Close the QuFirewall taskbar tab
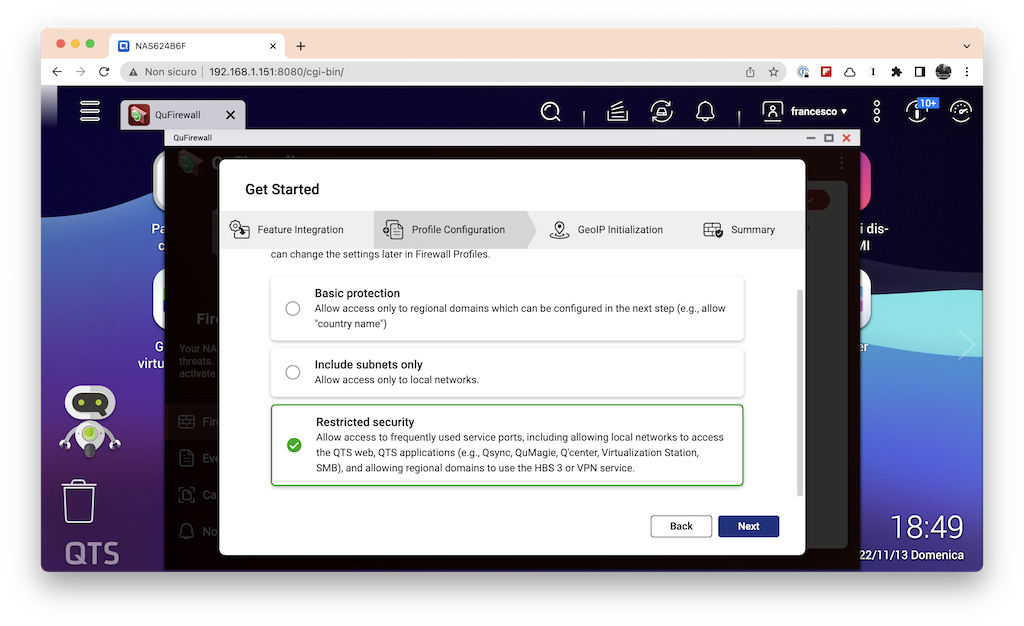1024x626 pixels. pos(231,115)
